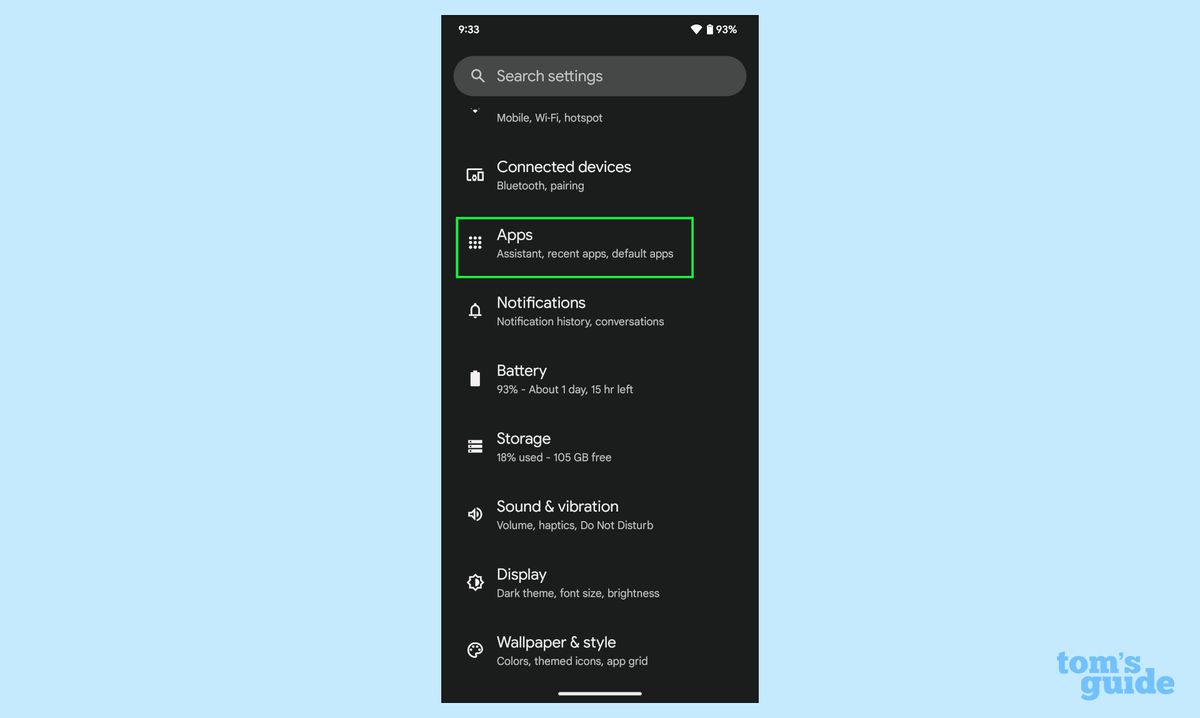Viewport: 1200px width, 718px height.
Task: Tap the Wi-Fi icon in the status bar
Action: [696, 29]
